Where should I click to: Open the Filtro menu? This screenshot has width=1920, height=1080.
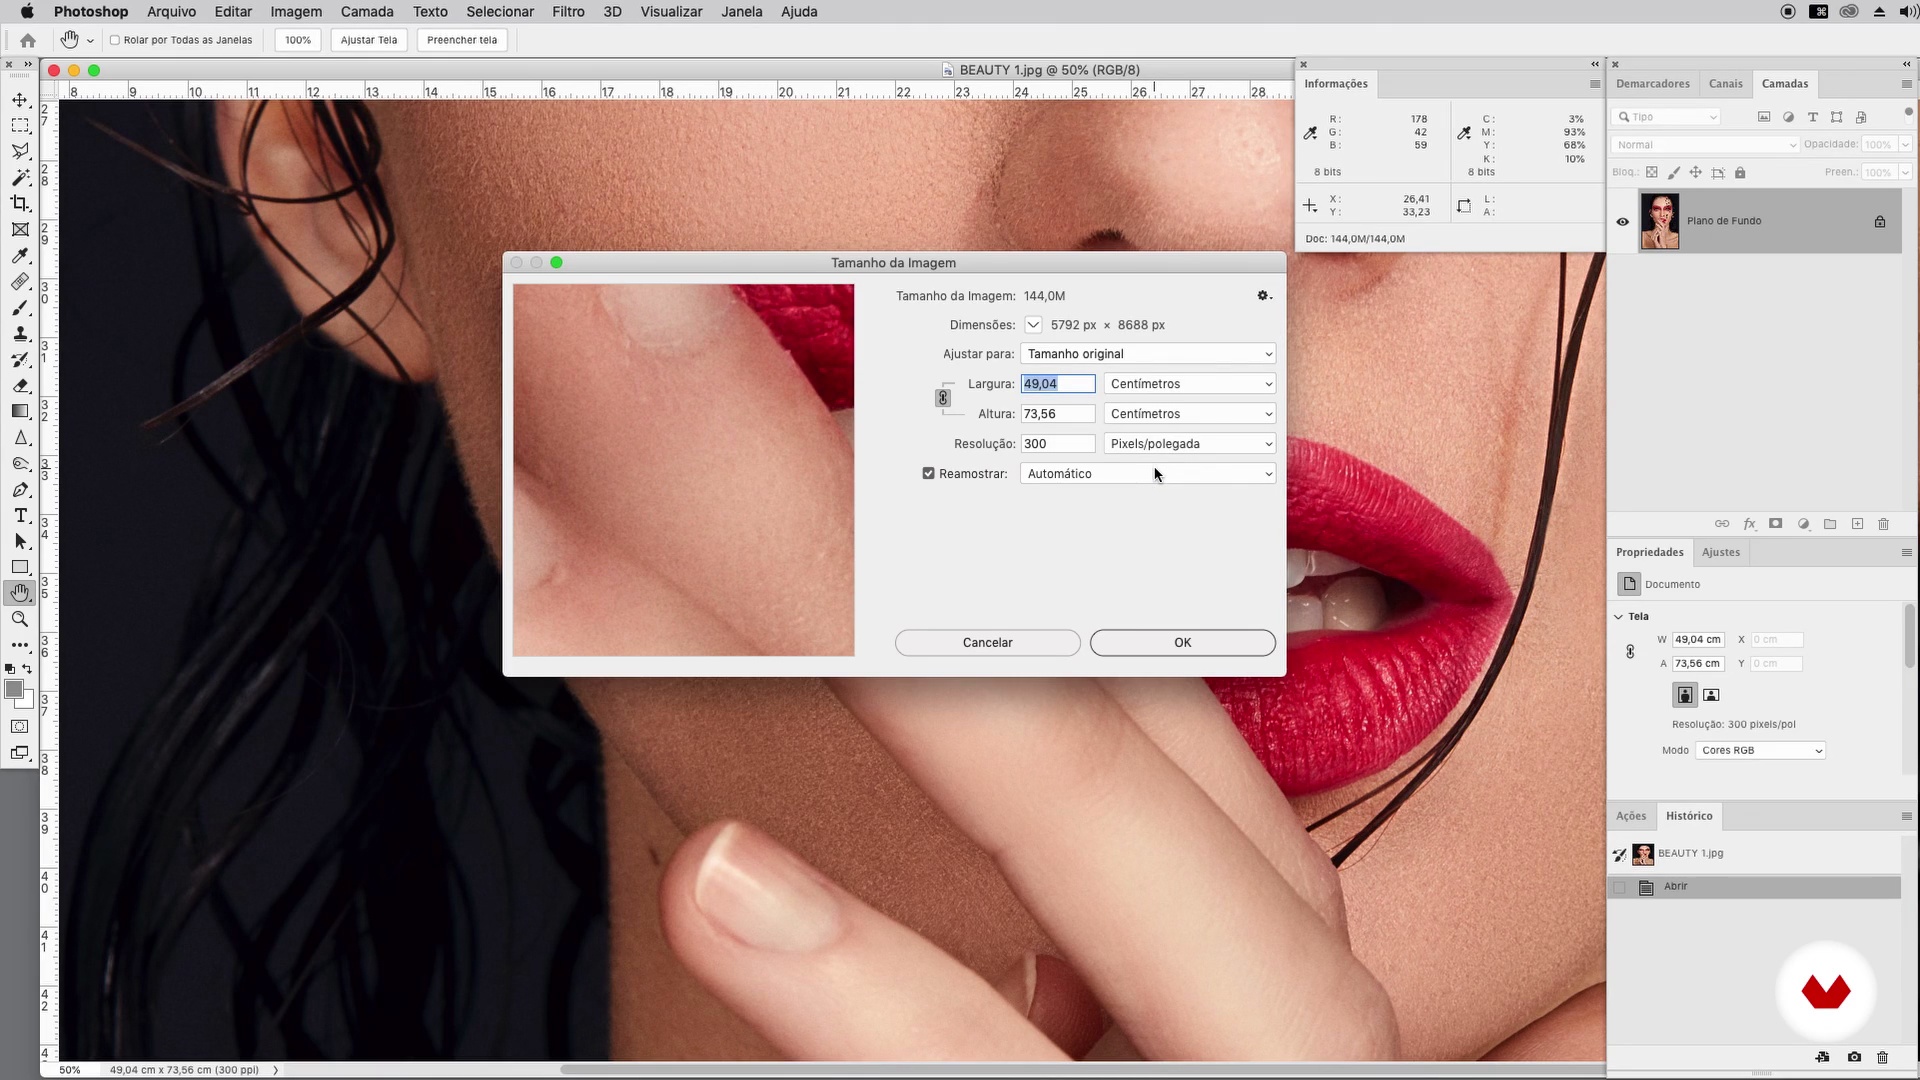click(568, 12)
